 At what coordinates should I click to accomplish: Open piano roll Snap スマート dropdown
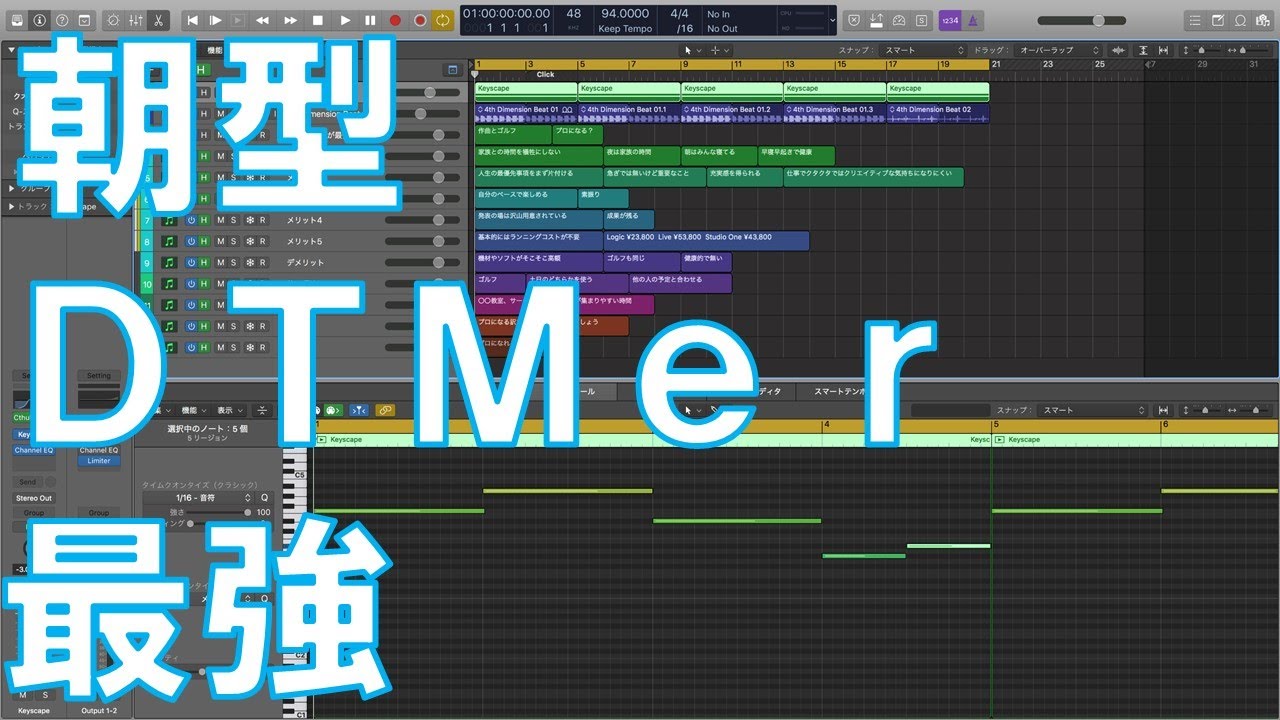(x=1092, y=410)
